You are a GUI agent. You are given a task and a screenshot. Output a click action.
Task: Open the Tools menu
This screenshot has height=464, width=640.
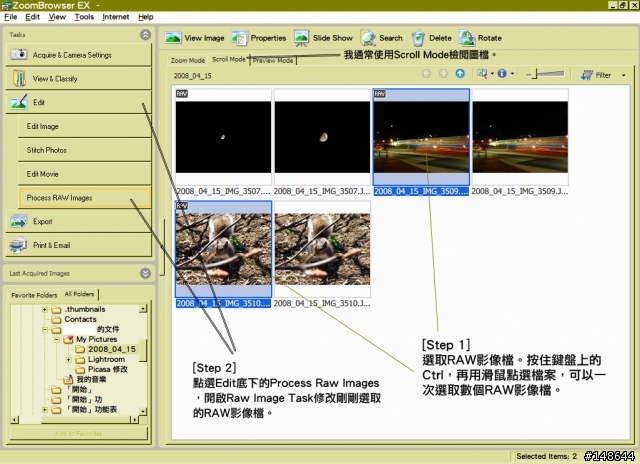point(84,17)
